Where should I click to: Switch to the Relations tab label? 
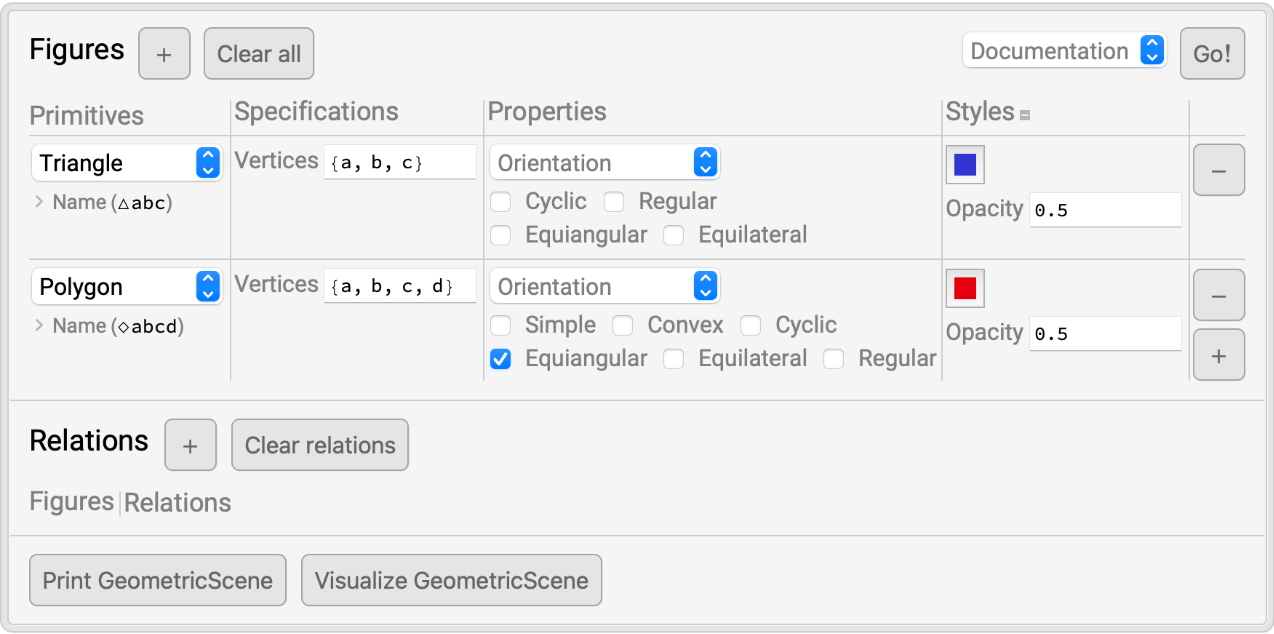[177, 503]
